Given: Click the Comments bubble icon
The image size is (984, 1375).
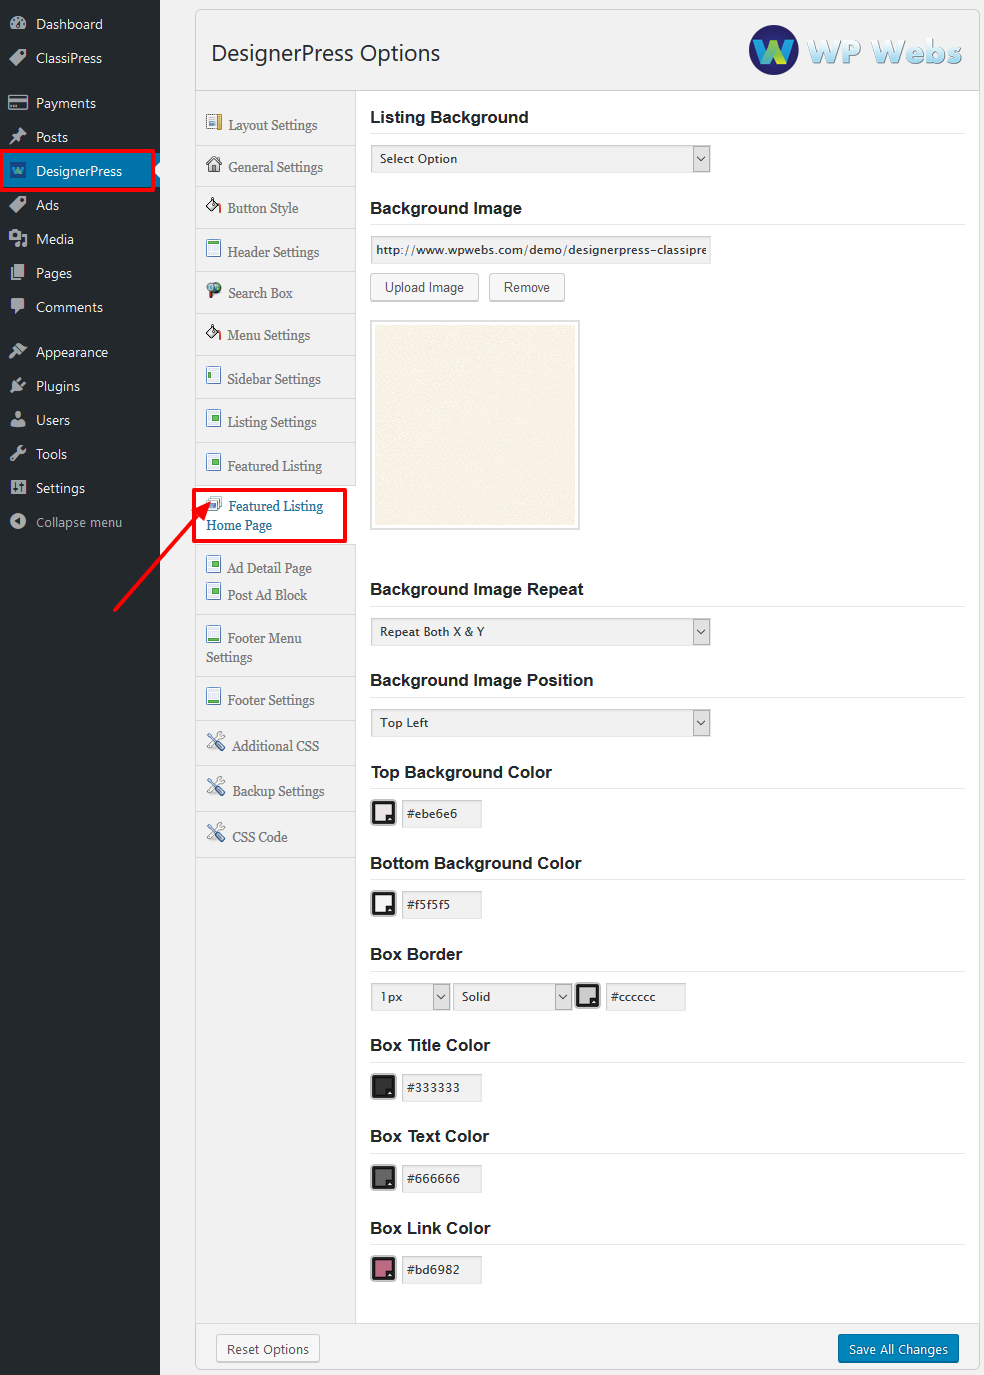Looking at the screenshot, I should 18,306.
